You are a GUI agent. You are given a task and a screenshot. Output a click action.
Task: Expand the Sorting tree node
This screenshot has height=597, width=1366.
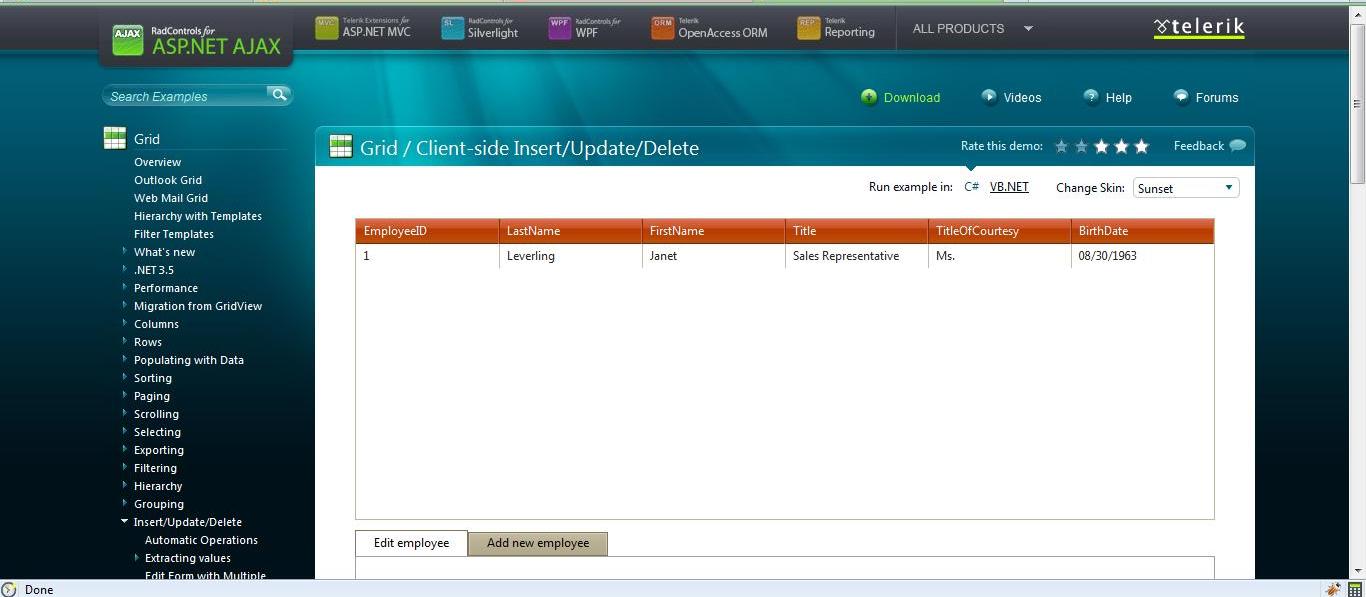(125, 377)
